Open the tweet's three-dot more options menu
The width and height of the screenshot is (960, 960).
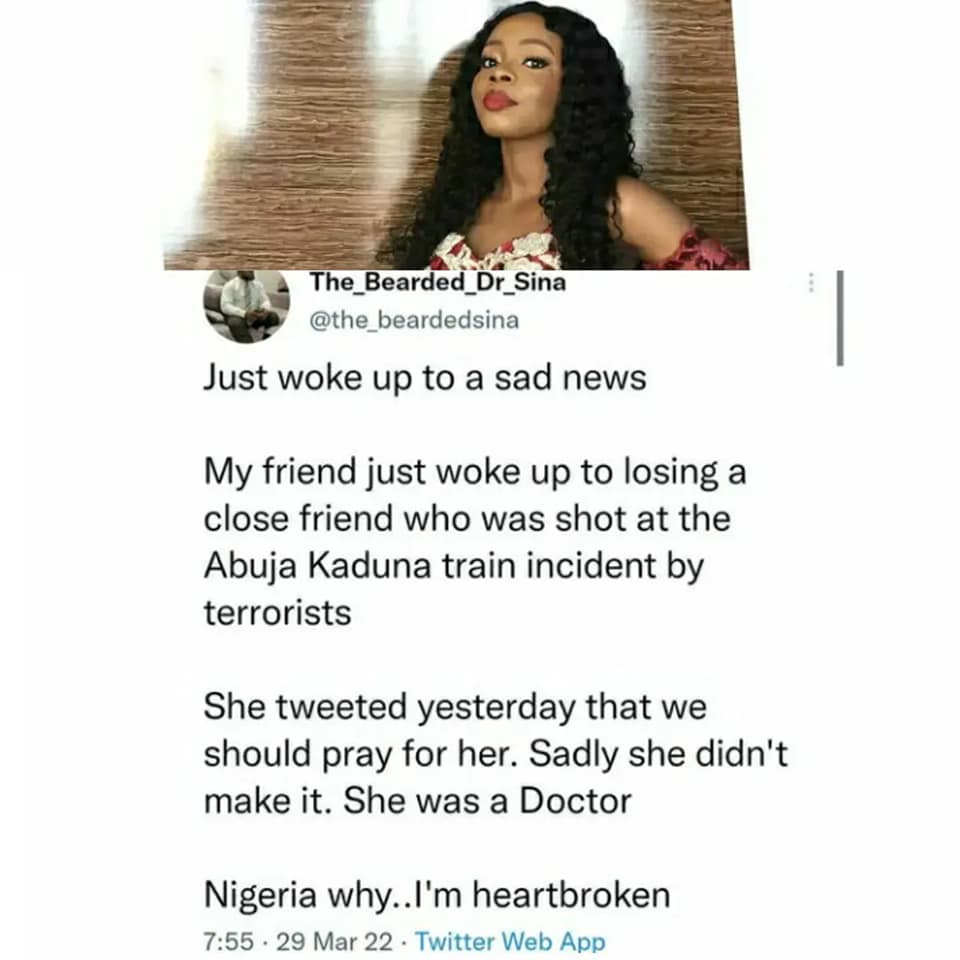point(811,282)
